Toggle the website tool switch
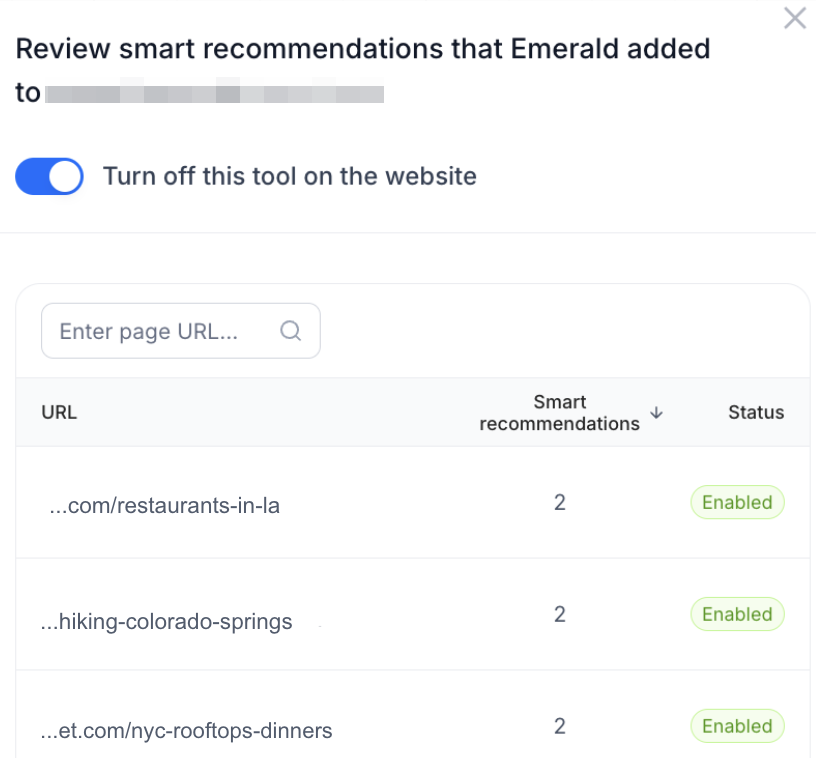The image size is (816, 758). click(49, 177)
